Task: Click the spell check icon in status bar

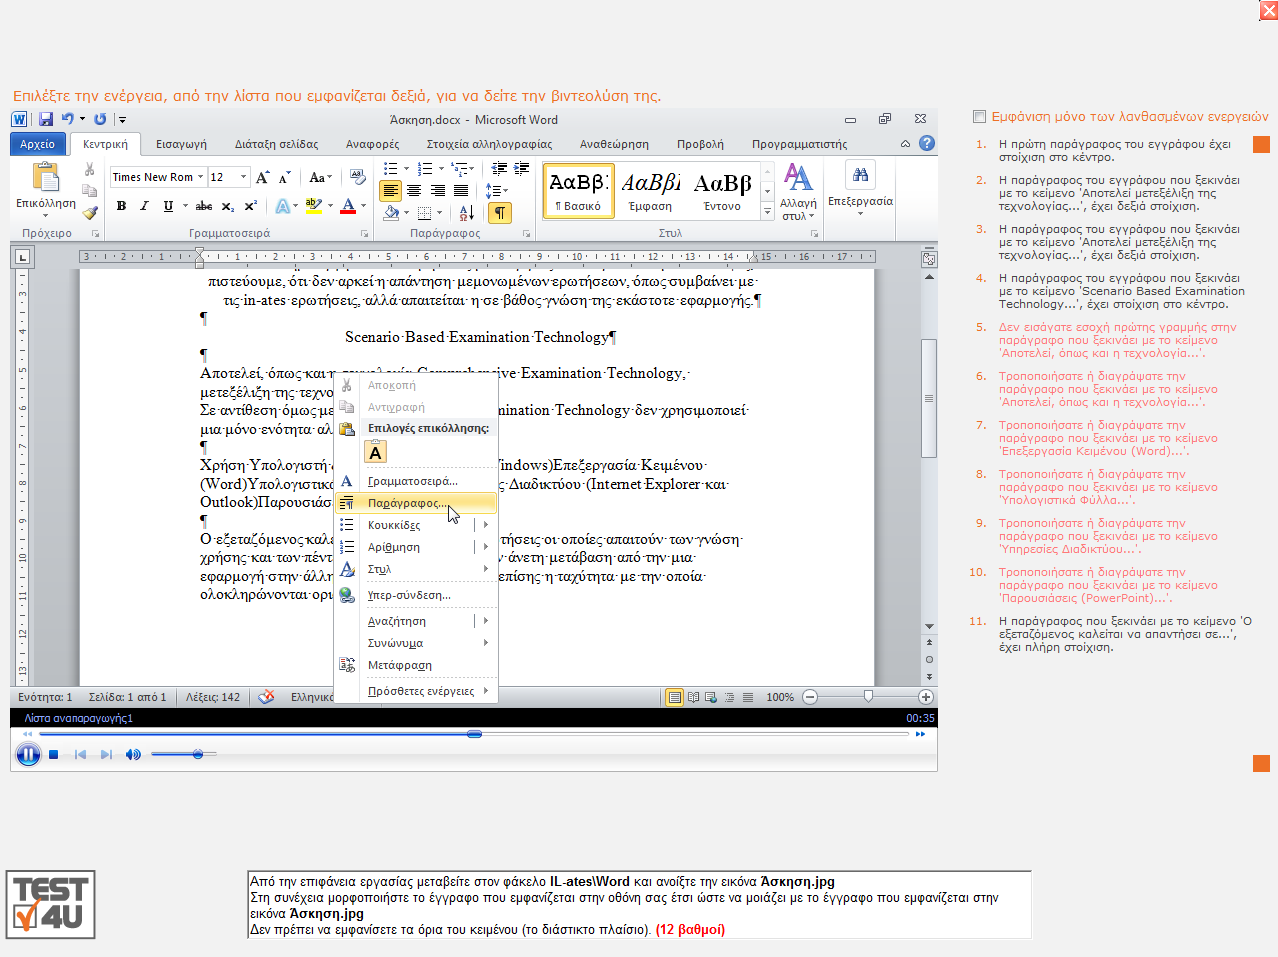Action: (266, 697)
